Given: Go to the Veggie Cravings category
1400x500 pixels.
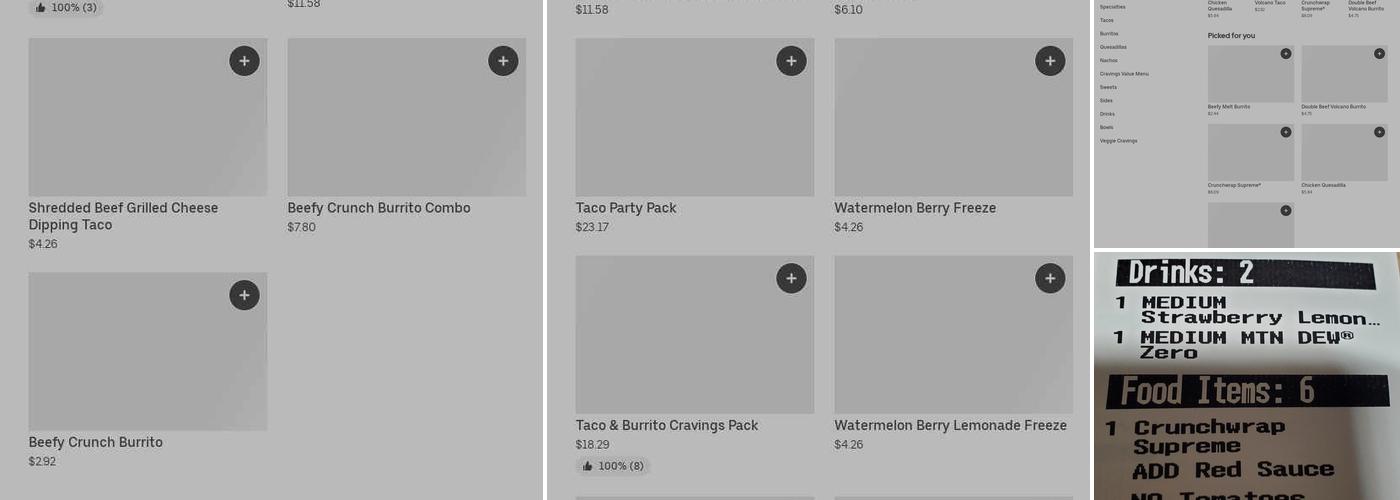Looking at the screenshot, I should click(1118, 141).
